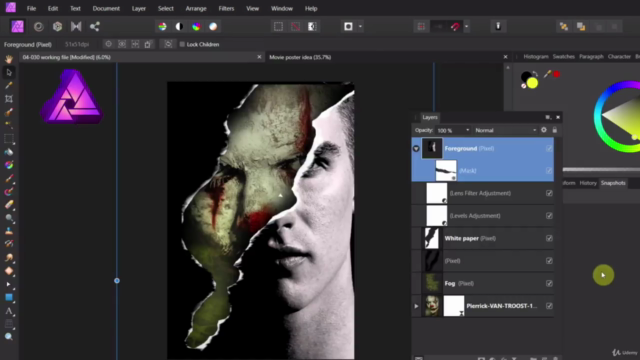Open blend ranges gear in Layers panel
The image size is (640, 360).
click(x=544, y=130)
